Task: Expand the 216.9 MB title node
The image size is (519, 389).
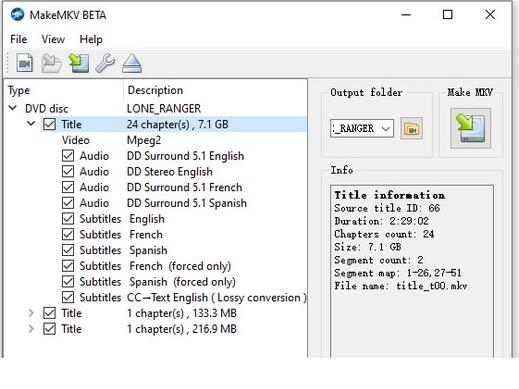Action: (31, 329)
